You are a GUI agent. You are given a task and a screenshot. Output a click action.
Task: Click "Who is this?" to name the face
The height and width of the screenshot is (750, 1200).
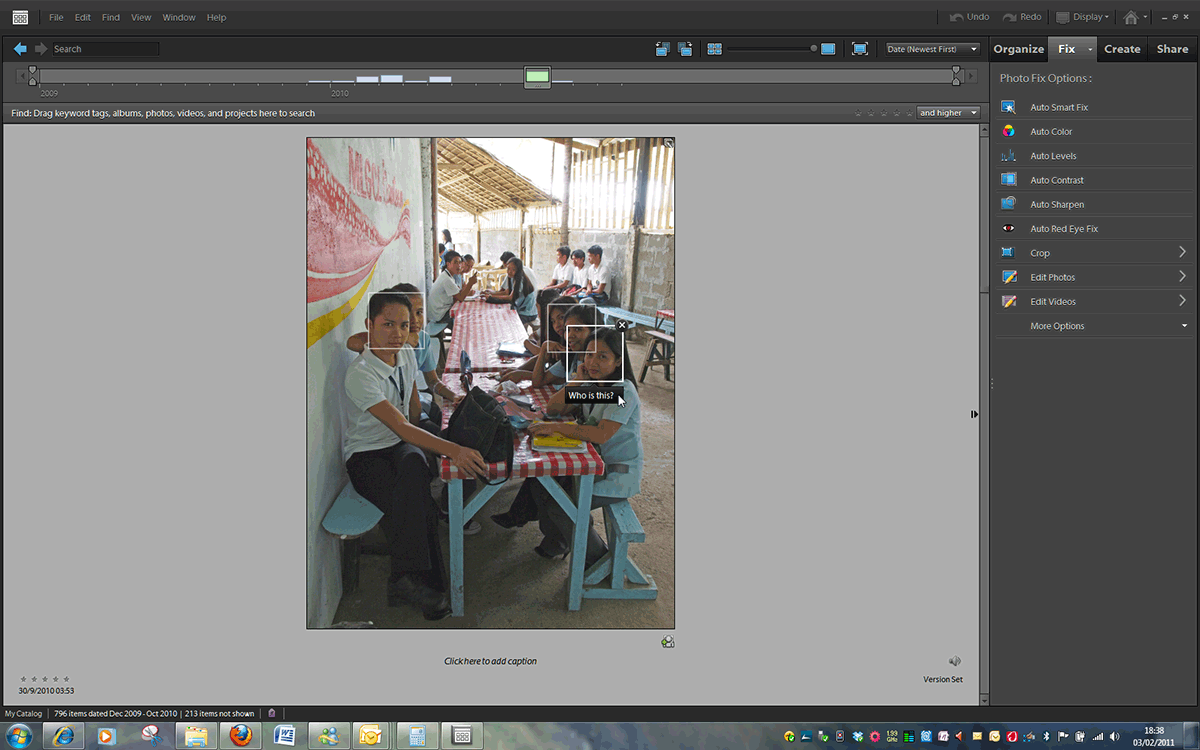coord(591,396)
